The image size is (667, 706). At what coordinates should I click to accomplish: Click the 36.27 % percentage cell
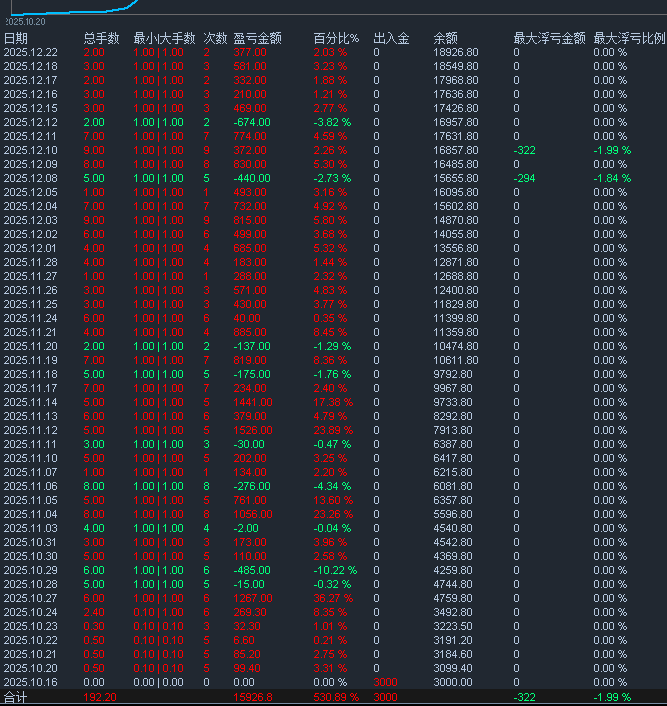(x=333, y=598)
